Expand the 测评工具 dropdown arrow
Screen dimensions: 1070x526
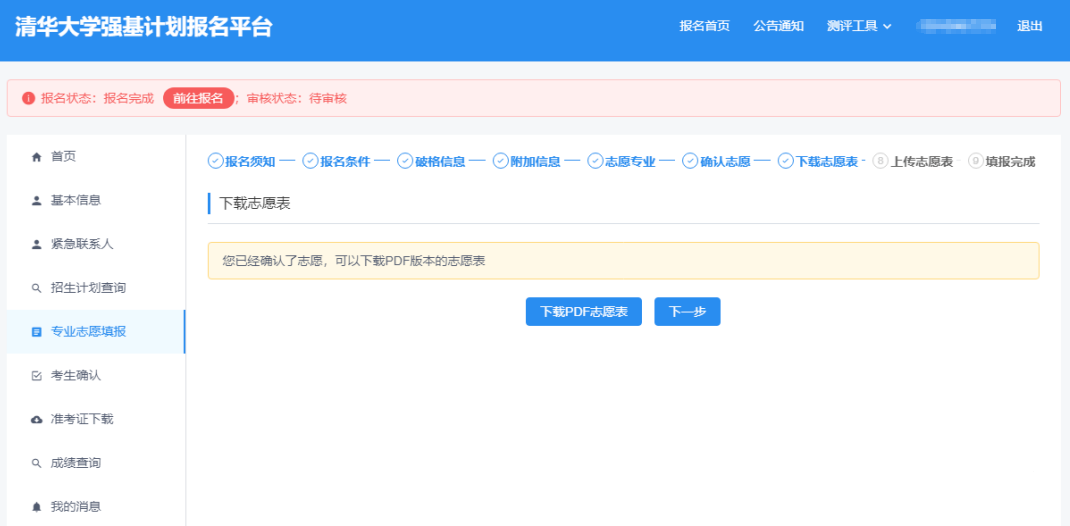click(887, 27)
